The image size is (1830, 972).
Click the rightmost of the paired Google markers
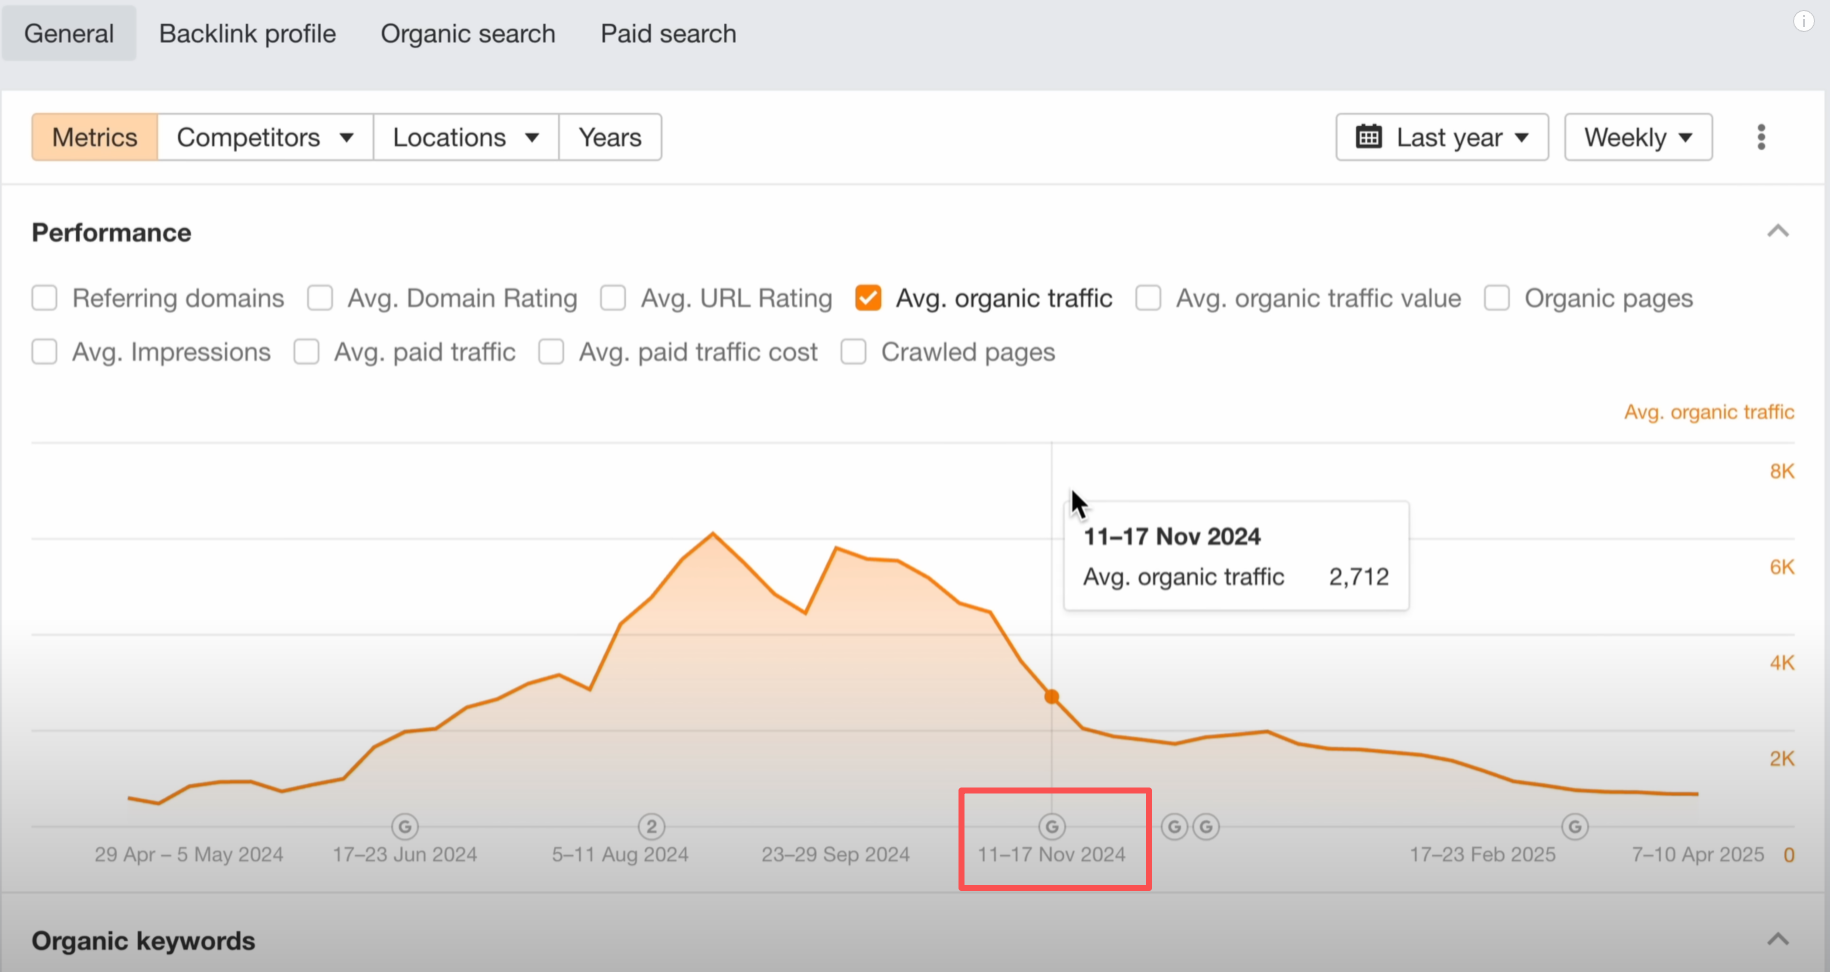pyautogui.click(x=1206, y=827)
